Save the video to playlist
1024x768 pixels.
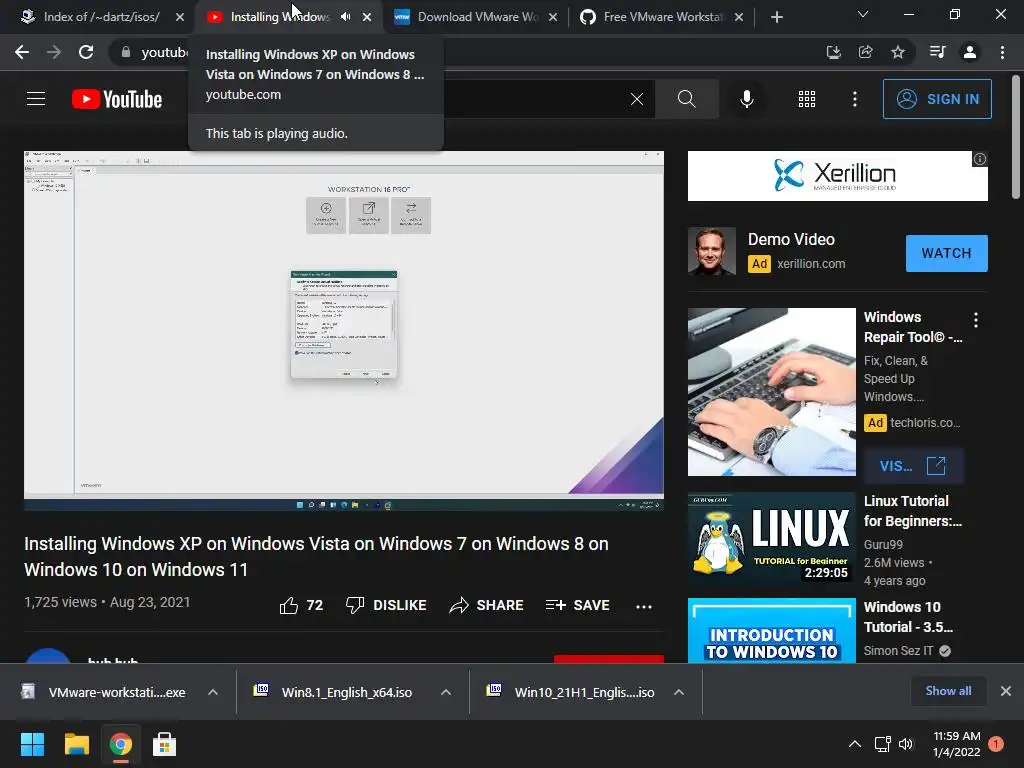577,605
